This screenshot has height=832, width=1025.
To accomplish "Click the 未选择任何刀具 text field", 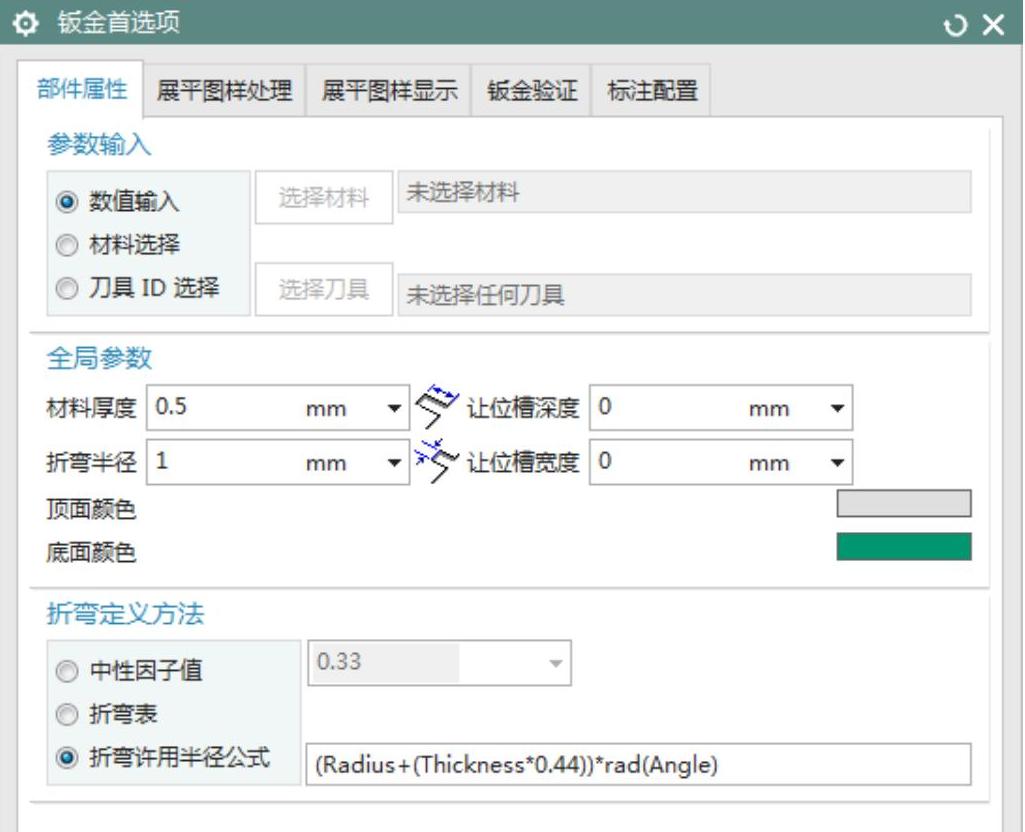I will pyautogui.click(x=684, y=295).
